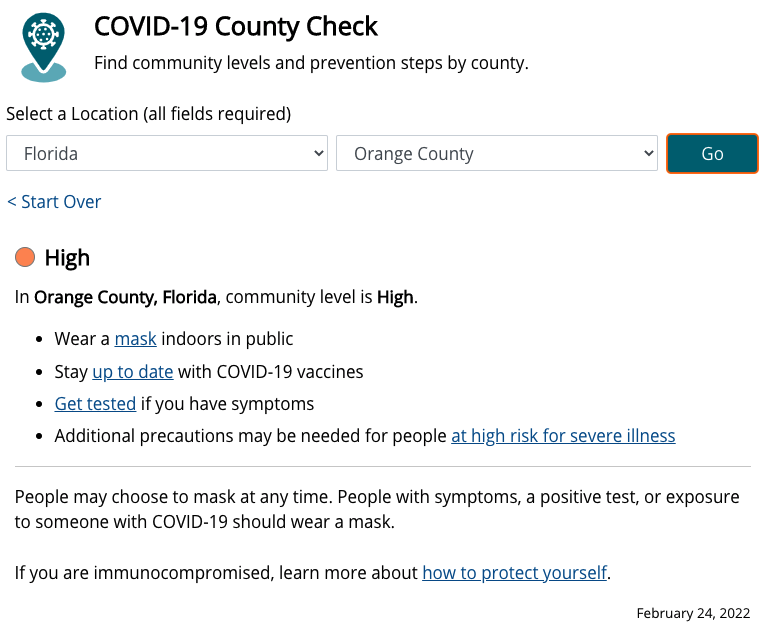Click the Start Over link
The image size is (775, 631).
[54, 202]
